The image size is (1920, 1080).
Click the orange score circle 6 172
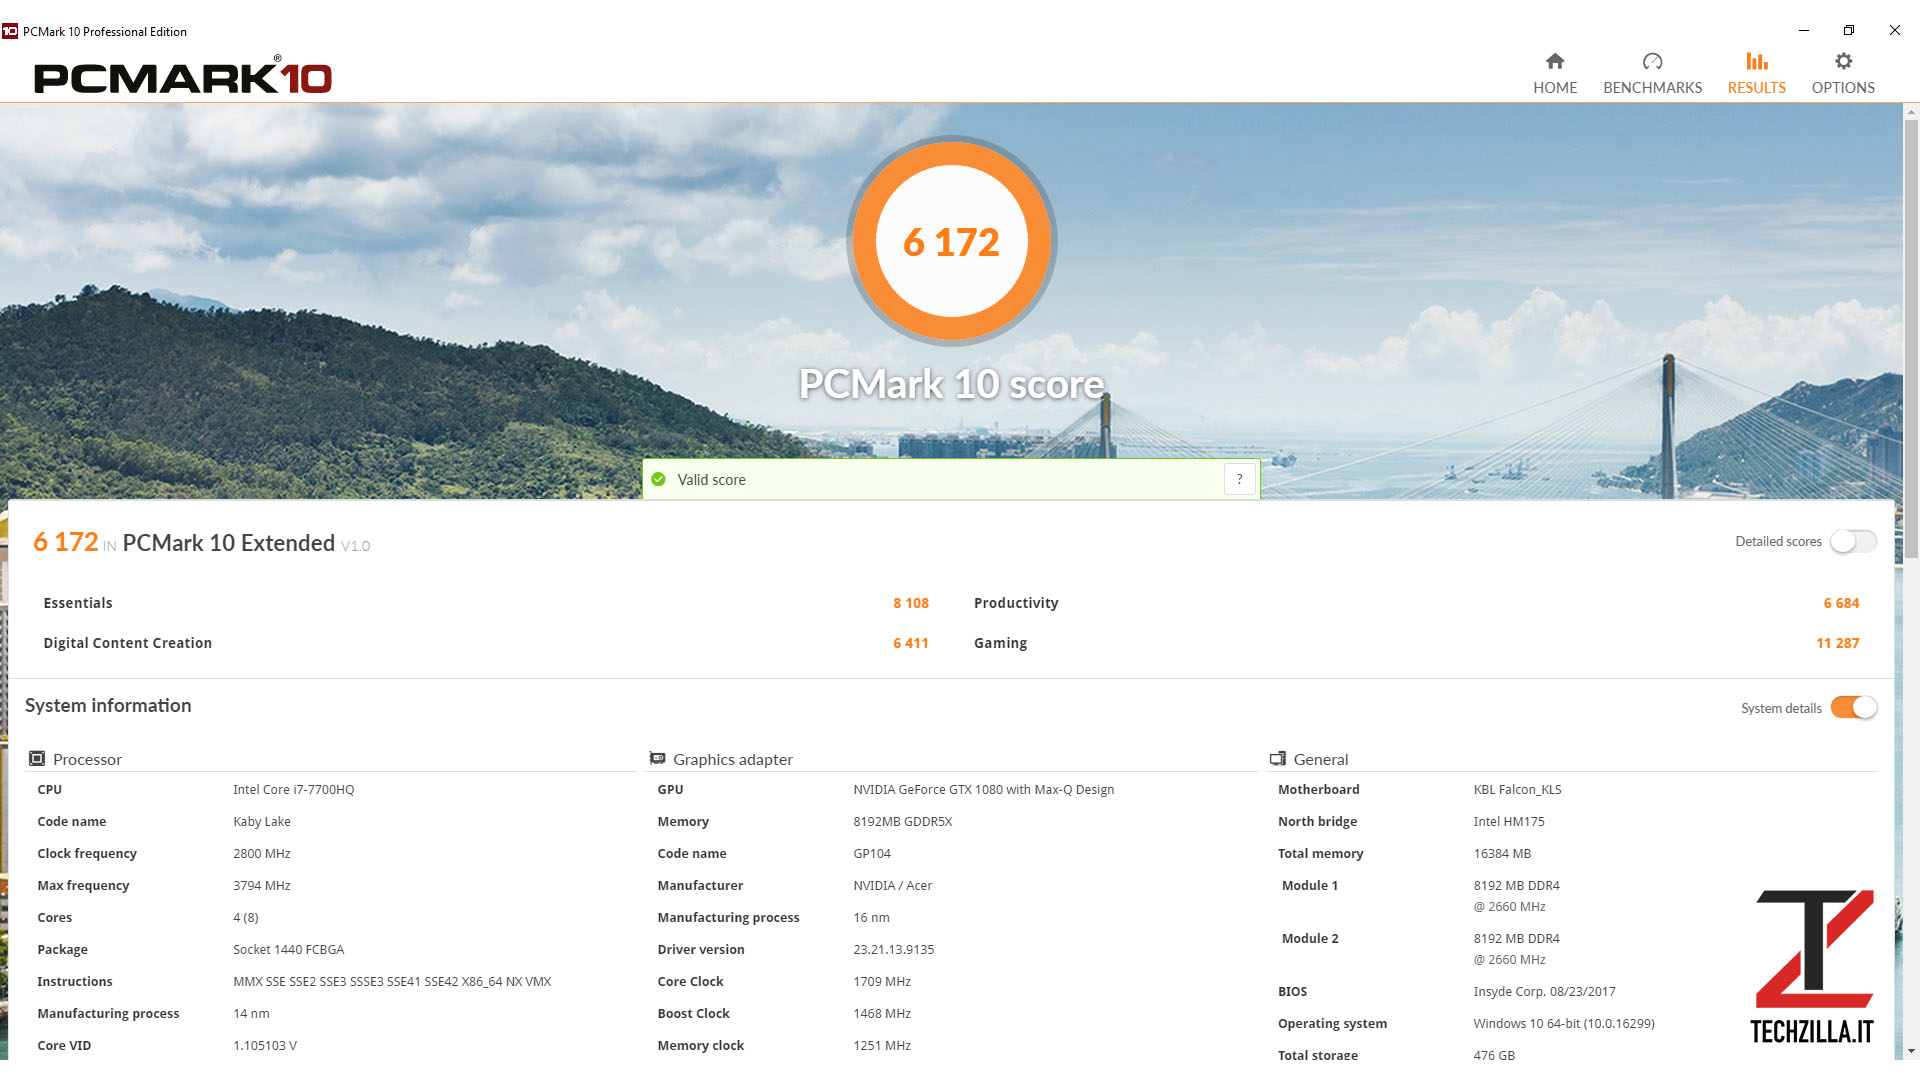951,241
